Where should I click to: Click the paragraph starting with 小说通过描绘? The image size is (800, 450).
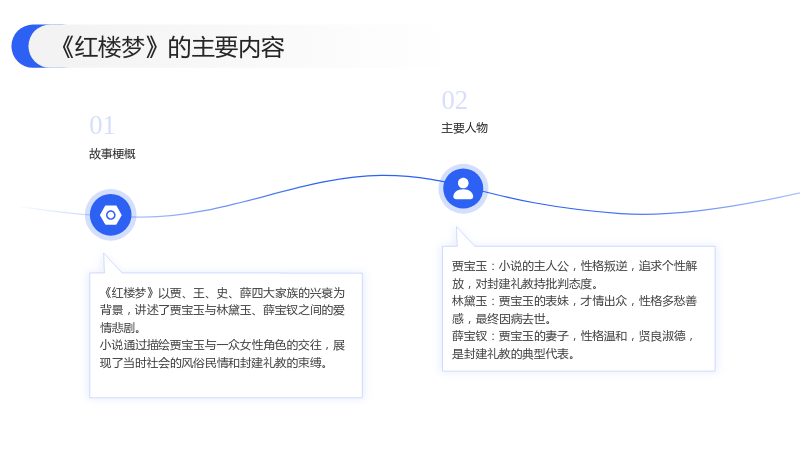222,354
